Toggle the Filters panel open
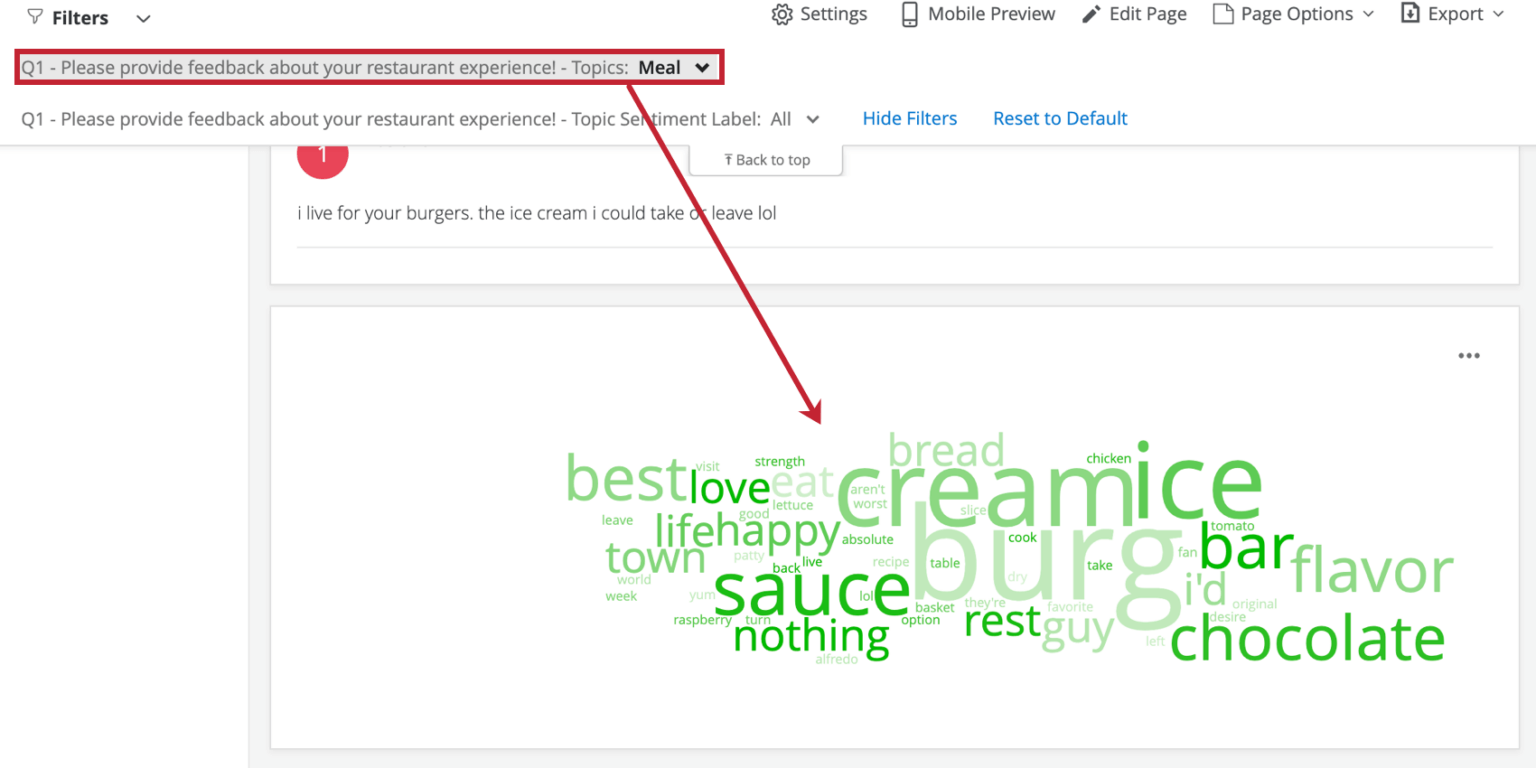The height and width of the screenshot is (768, 1536). pyautogui.click(x=143, y=18)
